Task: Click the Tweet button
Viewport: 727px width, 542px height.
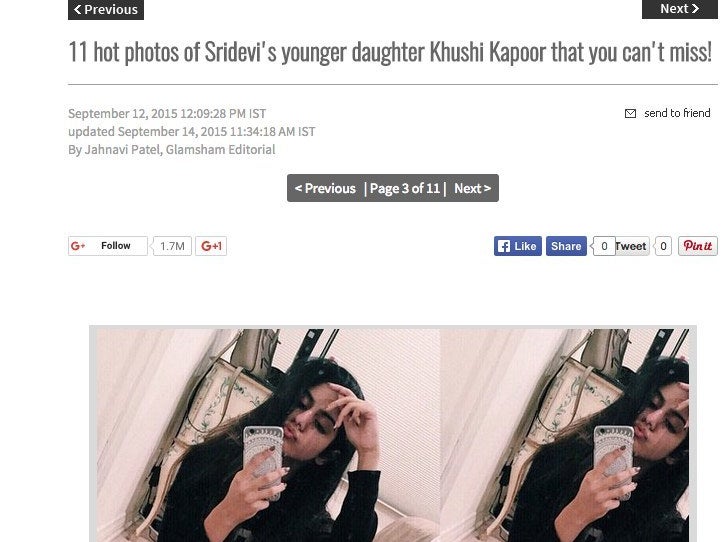Action: pos(632,246)
